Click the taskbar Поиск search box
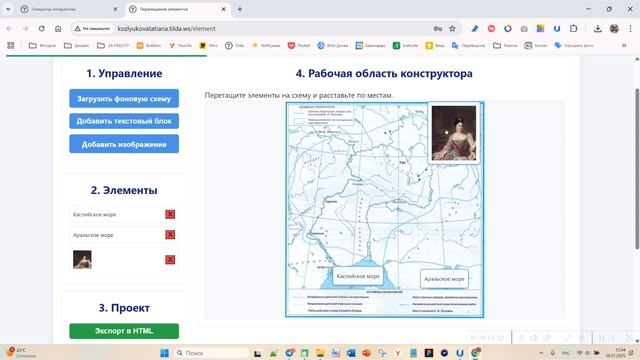Image resolution: width=640 pixels, height=360 pixels. coord(212,353)
